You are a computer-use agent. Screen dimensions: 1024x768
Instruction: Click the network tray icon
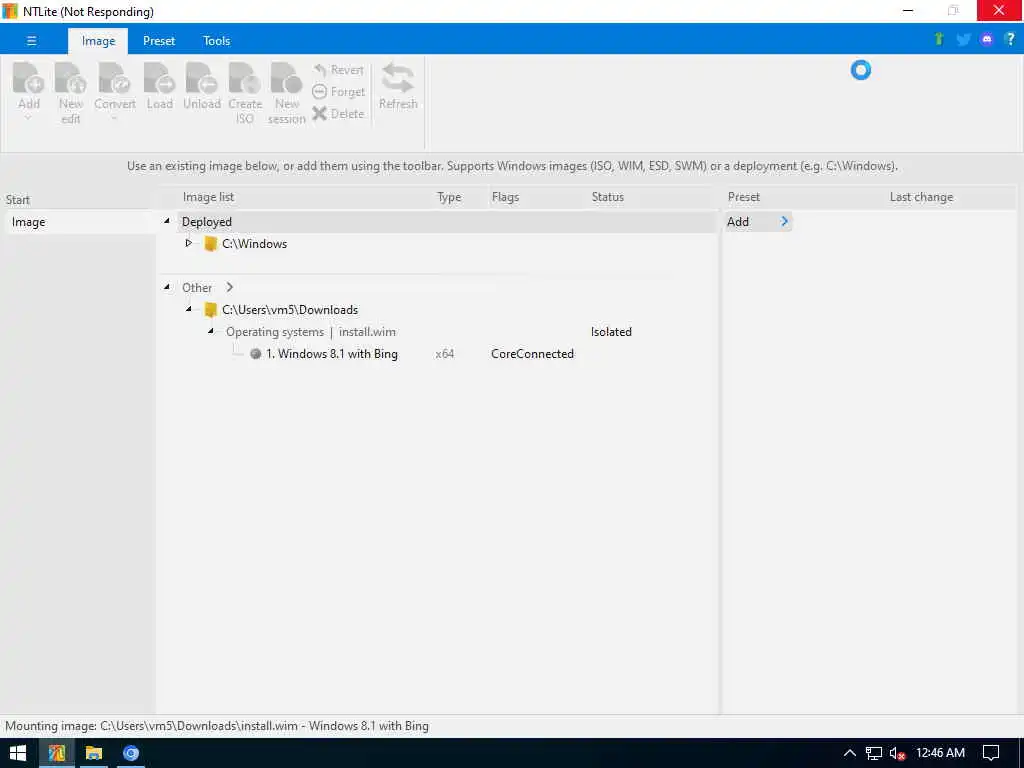(874, 754)
